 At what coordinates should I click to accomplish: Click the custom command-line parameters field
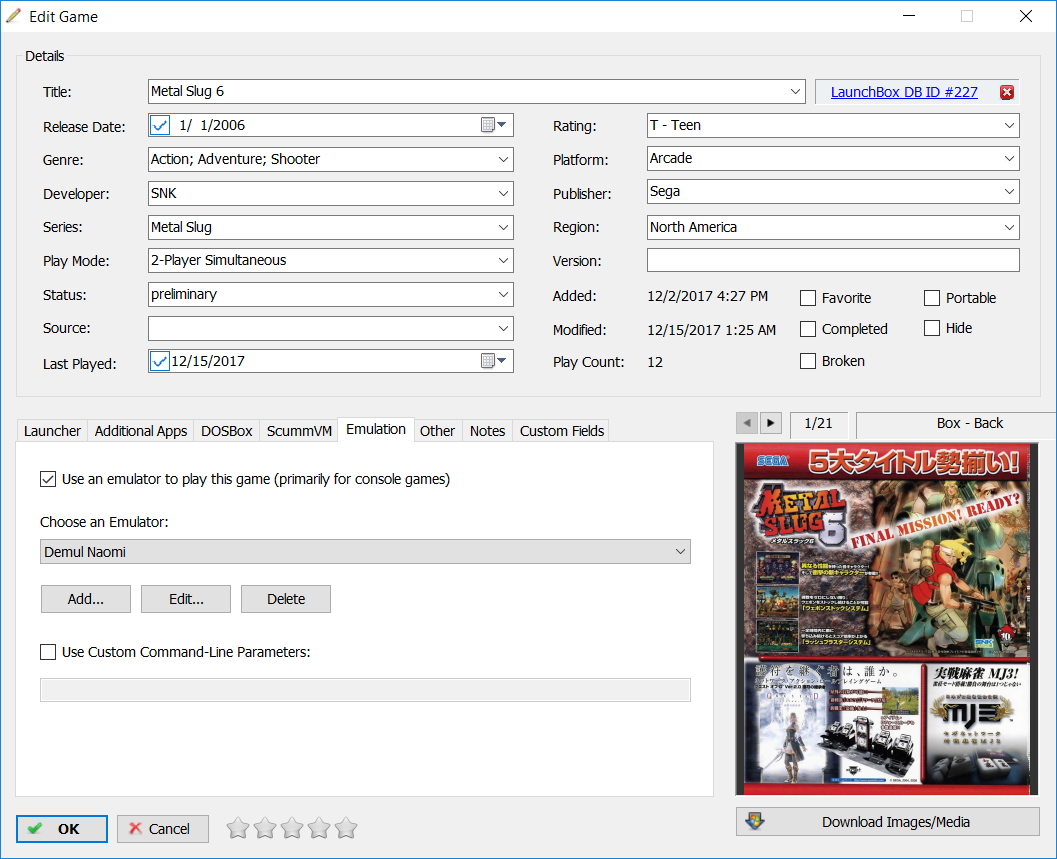click(x=365, y=690)
